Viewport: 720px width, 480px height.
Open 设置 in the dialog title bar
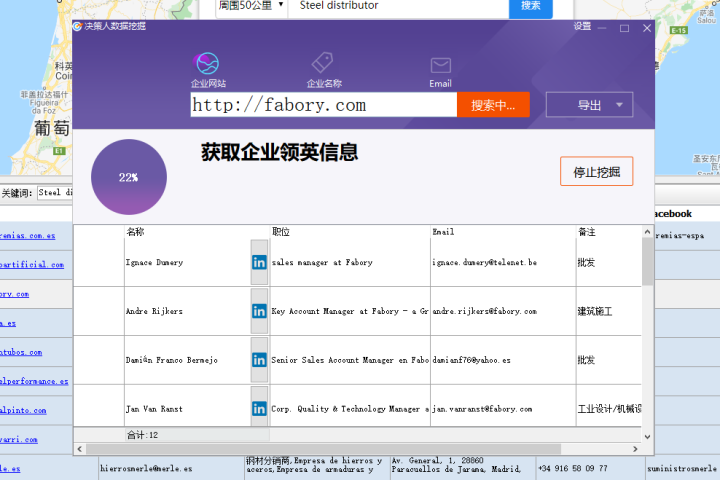[582, 26]
